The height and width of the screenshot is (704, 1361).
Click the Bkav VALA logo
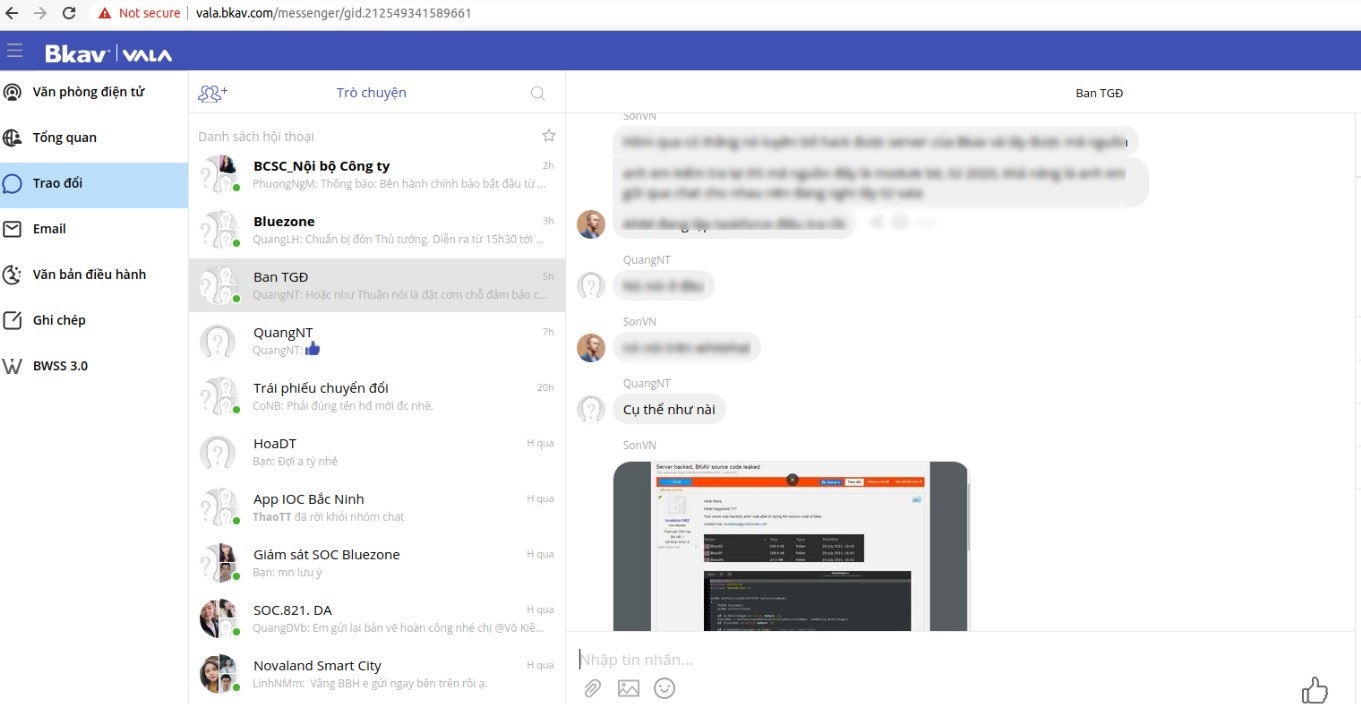108,54
